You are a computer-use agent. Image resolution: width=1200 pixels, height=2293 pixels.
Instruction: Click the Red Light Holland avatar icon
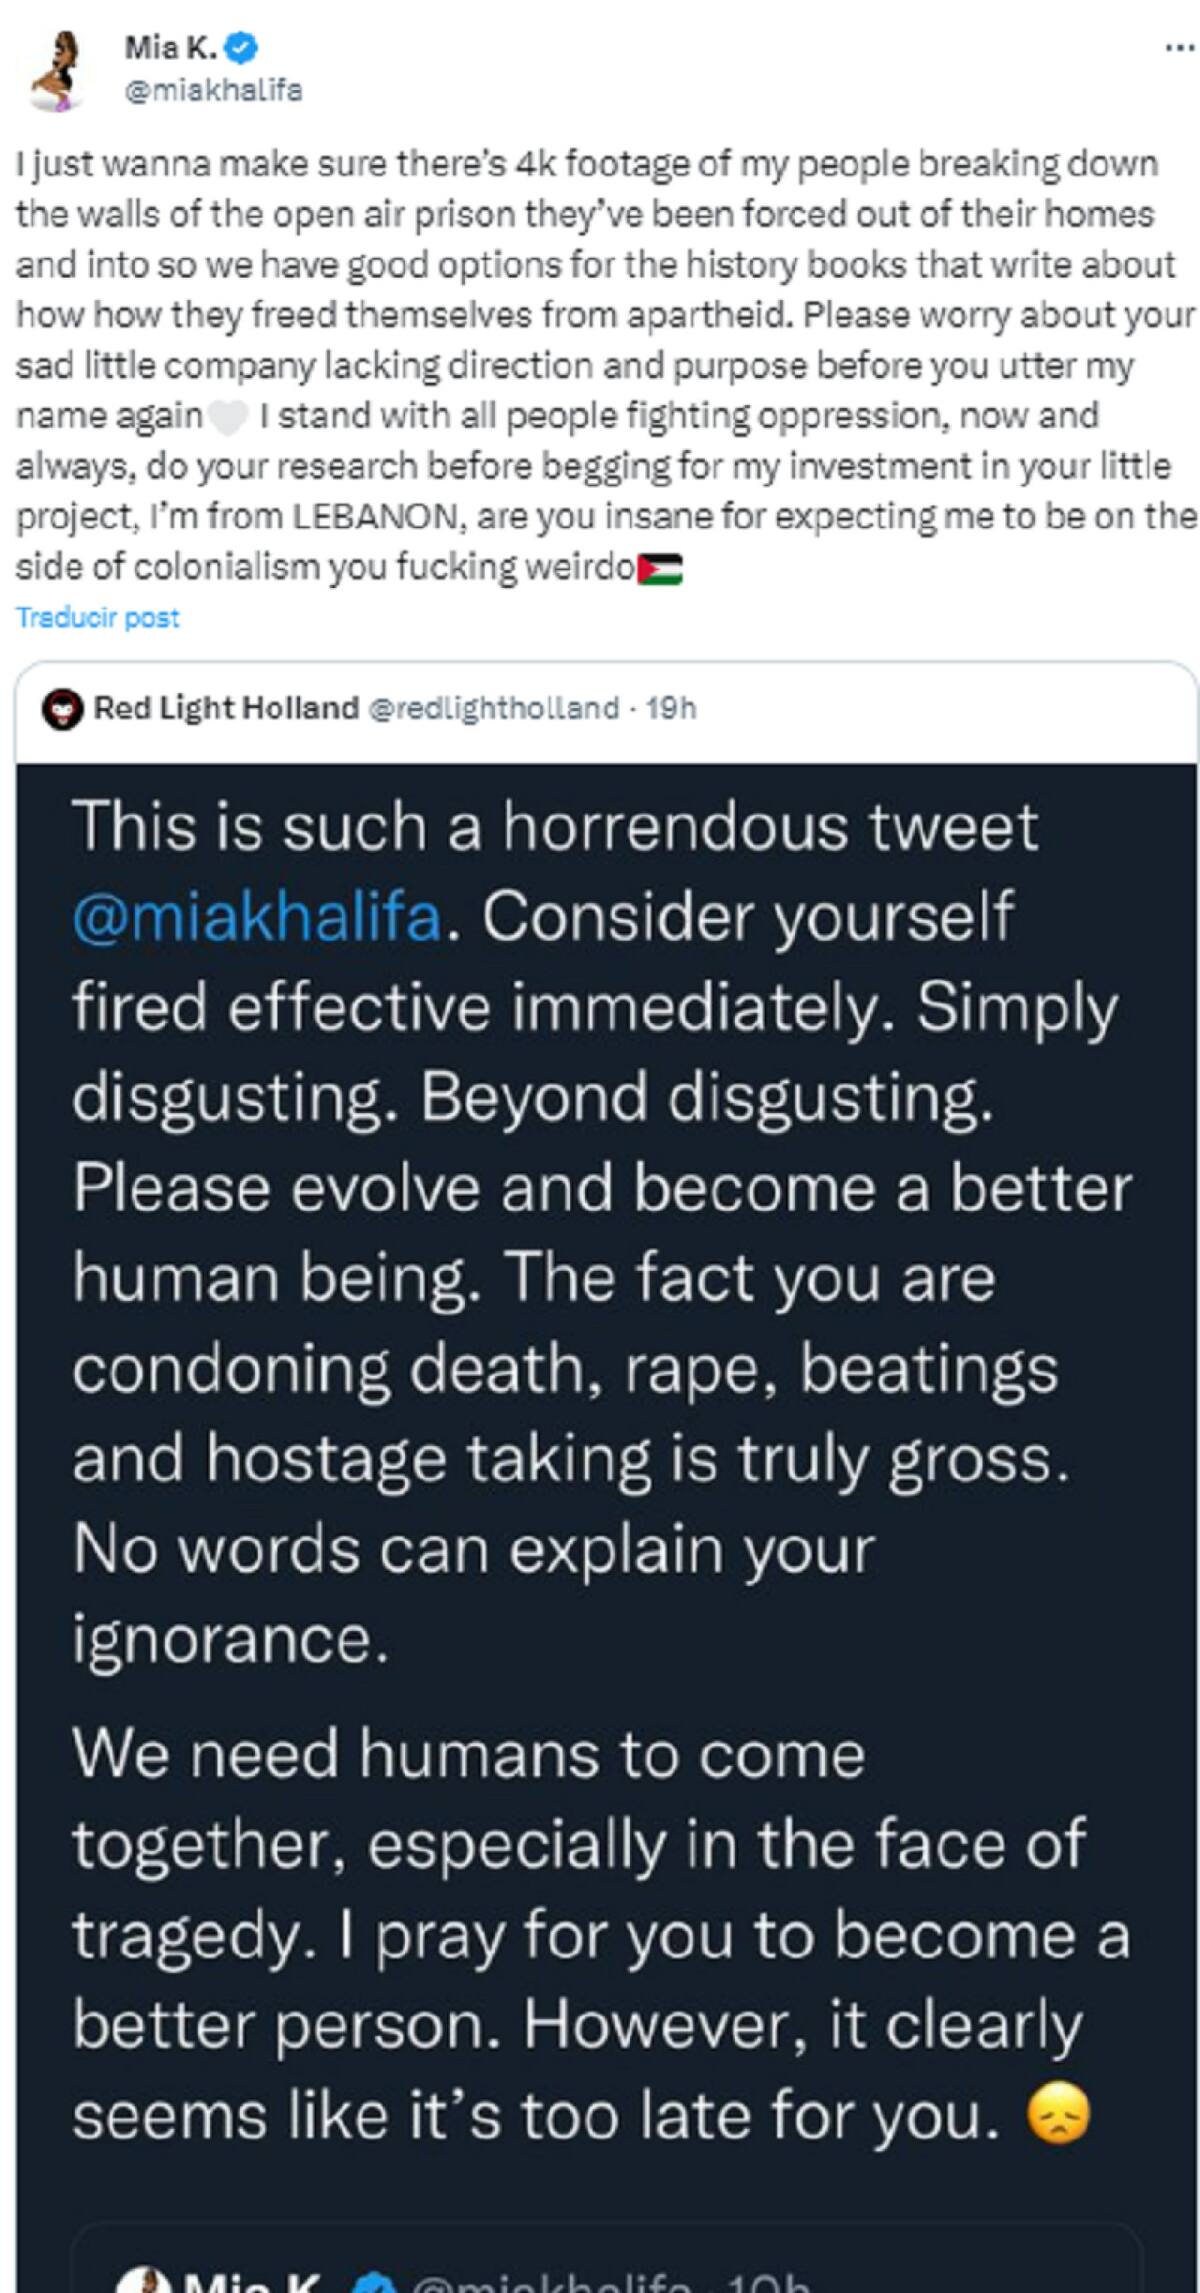[x=63, y=710]
